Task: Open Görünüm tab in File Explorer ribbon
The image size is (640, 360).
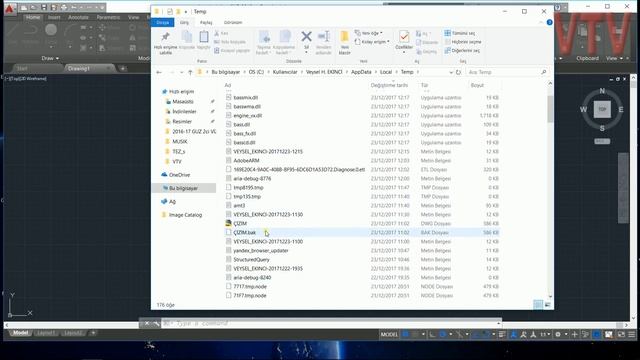Action: (x=233, y=22)
